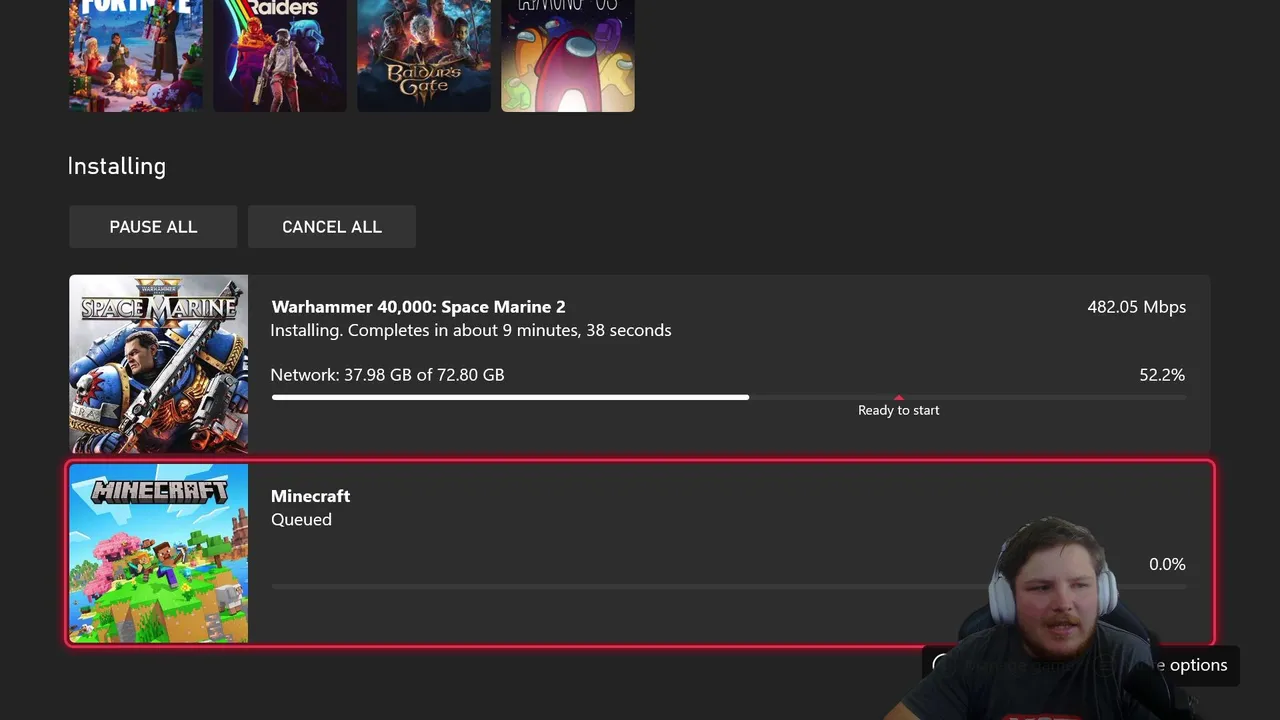The width and height of the screenshot is (1280, 720).
Task: Click the Installing section heading
Action: coord(116,166)
